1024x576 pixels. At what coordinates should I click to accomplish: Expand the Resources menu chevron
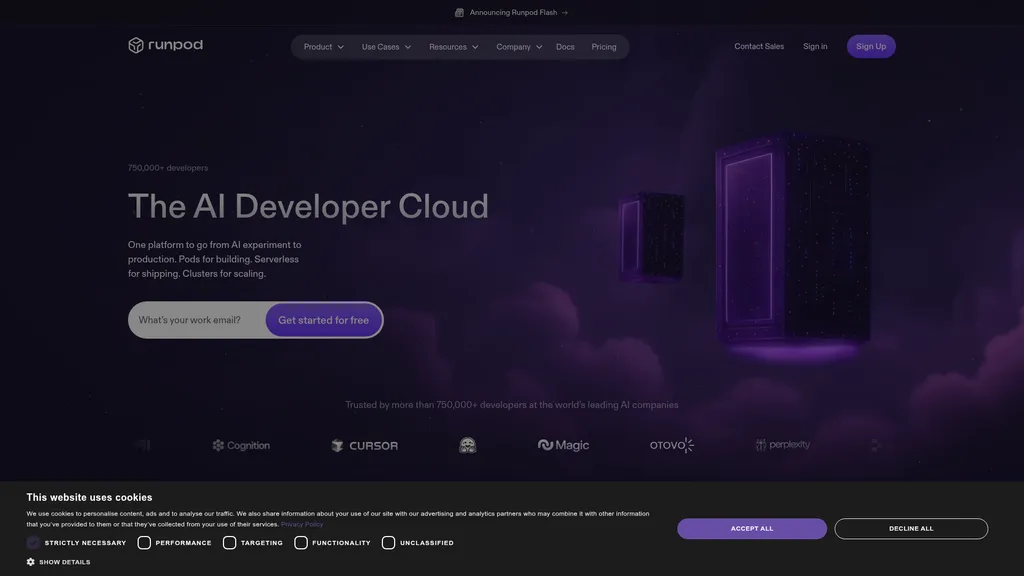tap(475, 47)
